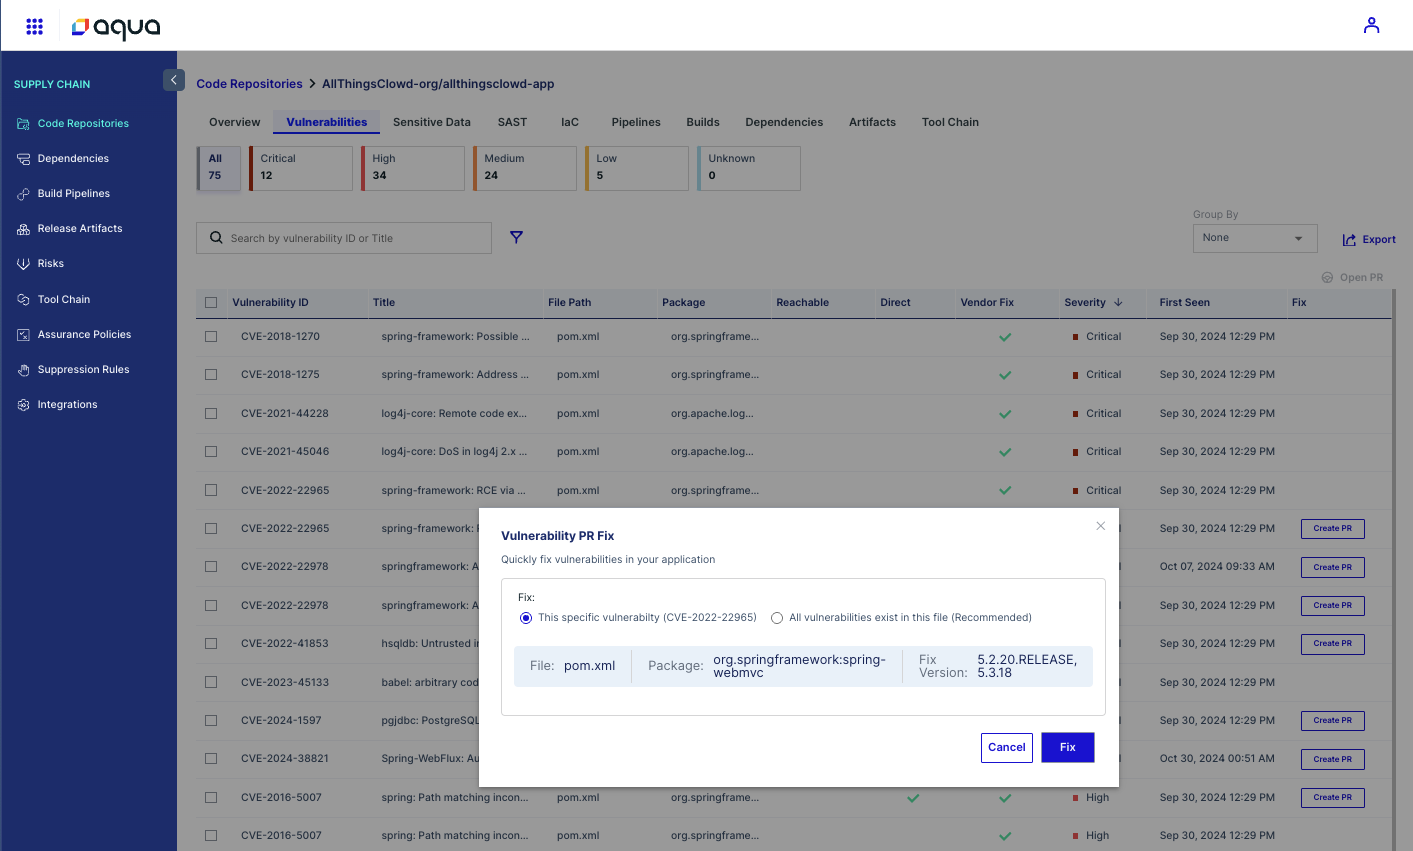Click the Code Repositories sidebar icon
This screenshot has height=851, width=1413.
23,124
